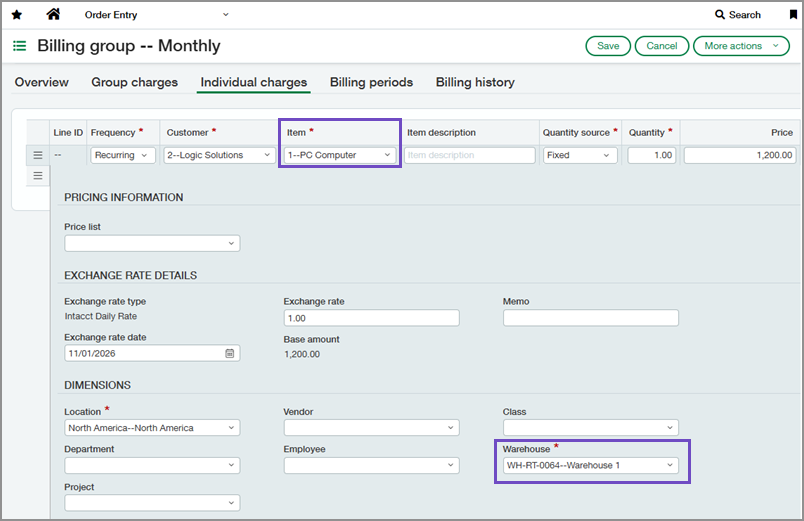Click the DIMENSIONS section heading
Image resolution: width=804 pixels, height=521 pixels.
[x=97, y=385]
